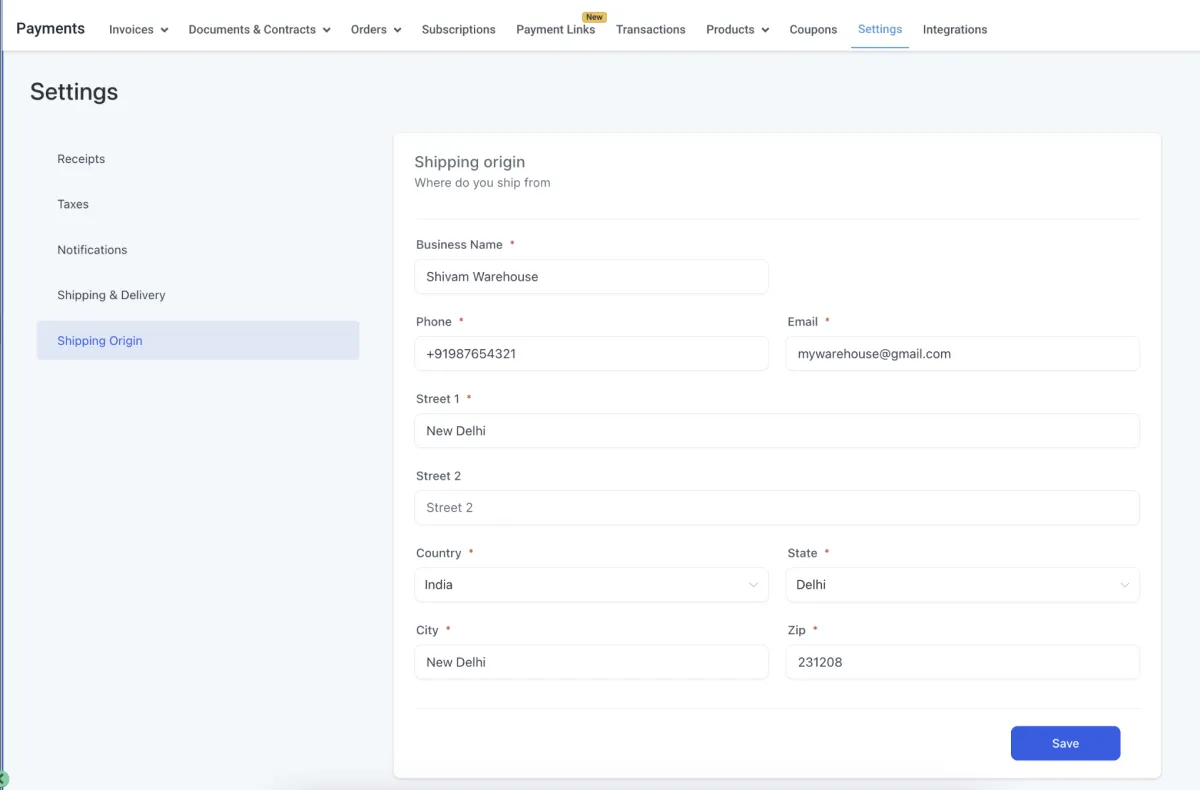Go to Subscriptions tab
1200x790 pixels.
tap(458, 30)
